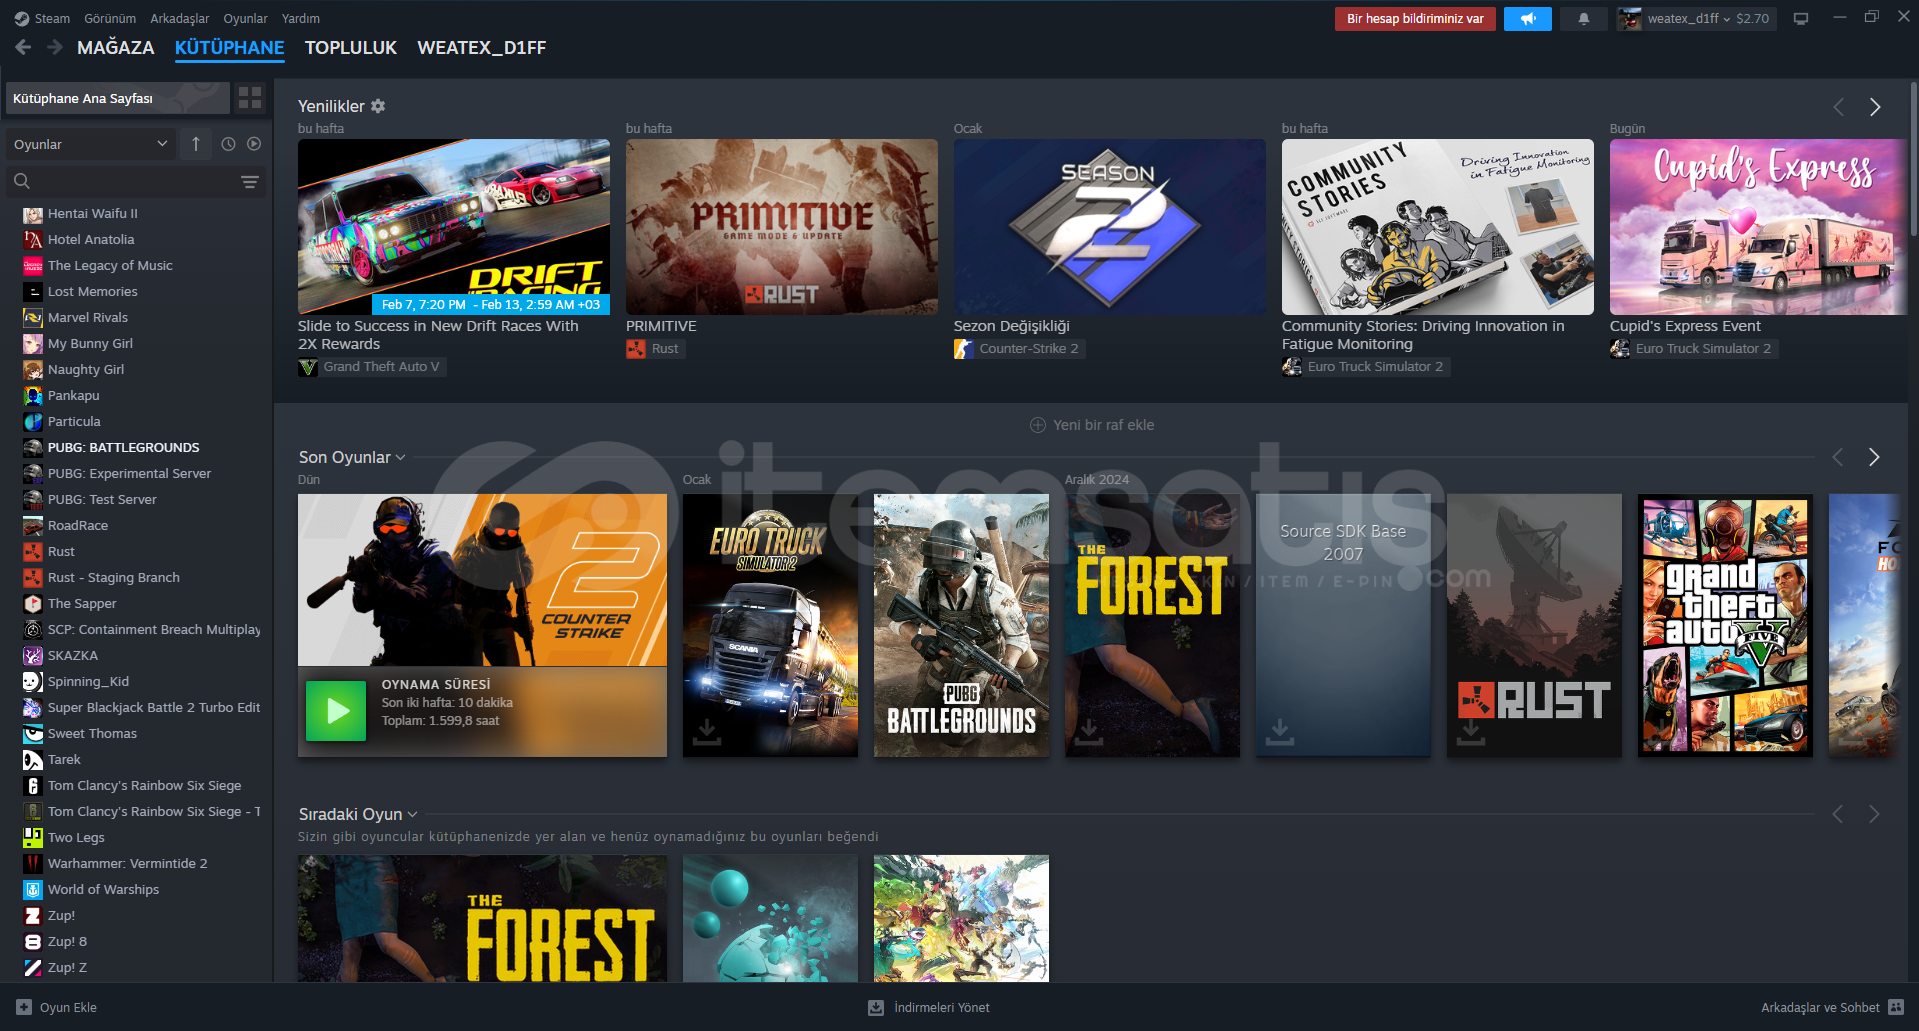Click Oyun Ekle at bottom left
This screenshot has width=1919, height=1031.
point(57,1007)
